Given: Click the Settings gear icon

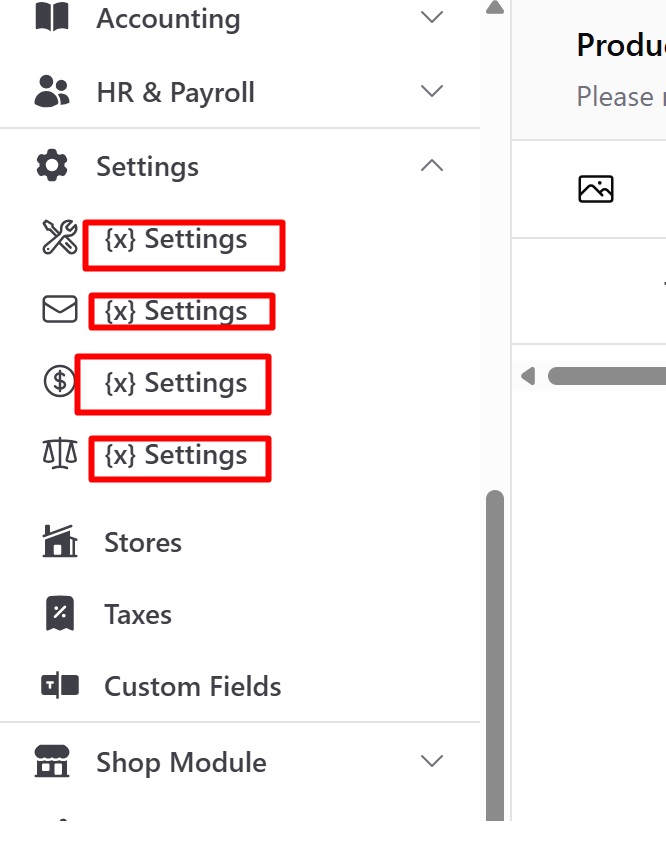Looking at the screenshot, I should (52, 165).
